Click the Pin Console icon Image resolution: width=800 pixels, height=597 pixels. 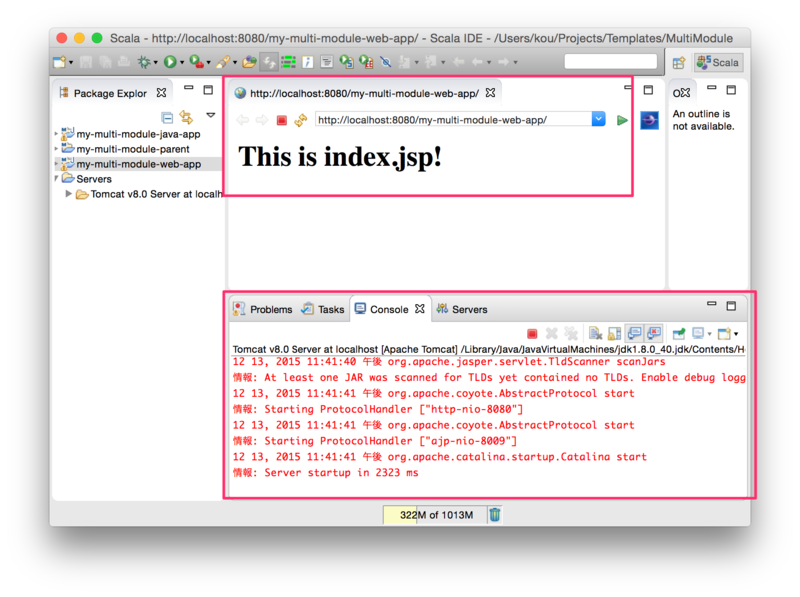679,334
